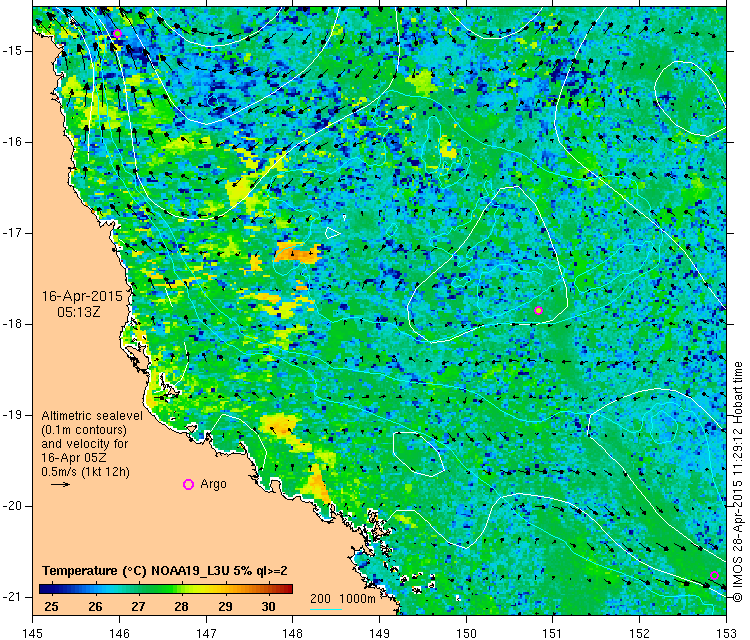Click the '151' longitude axis label

(x=552, y=633)
